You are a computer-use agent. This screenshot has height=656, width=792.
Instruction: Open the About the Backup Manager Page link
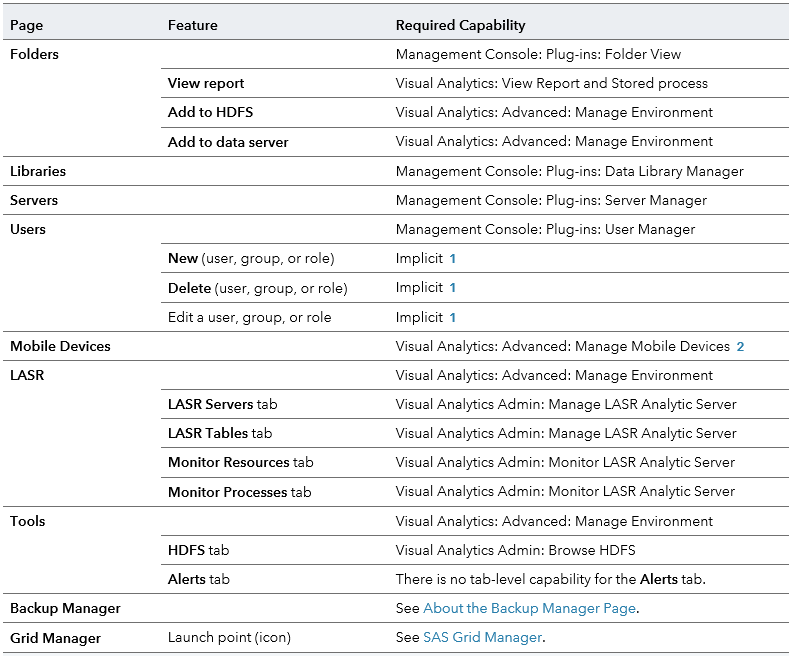tap(529, 608)
